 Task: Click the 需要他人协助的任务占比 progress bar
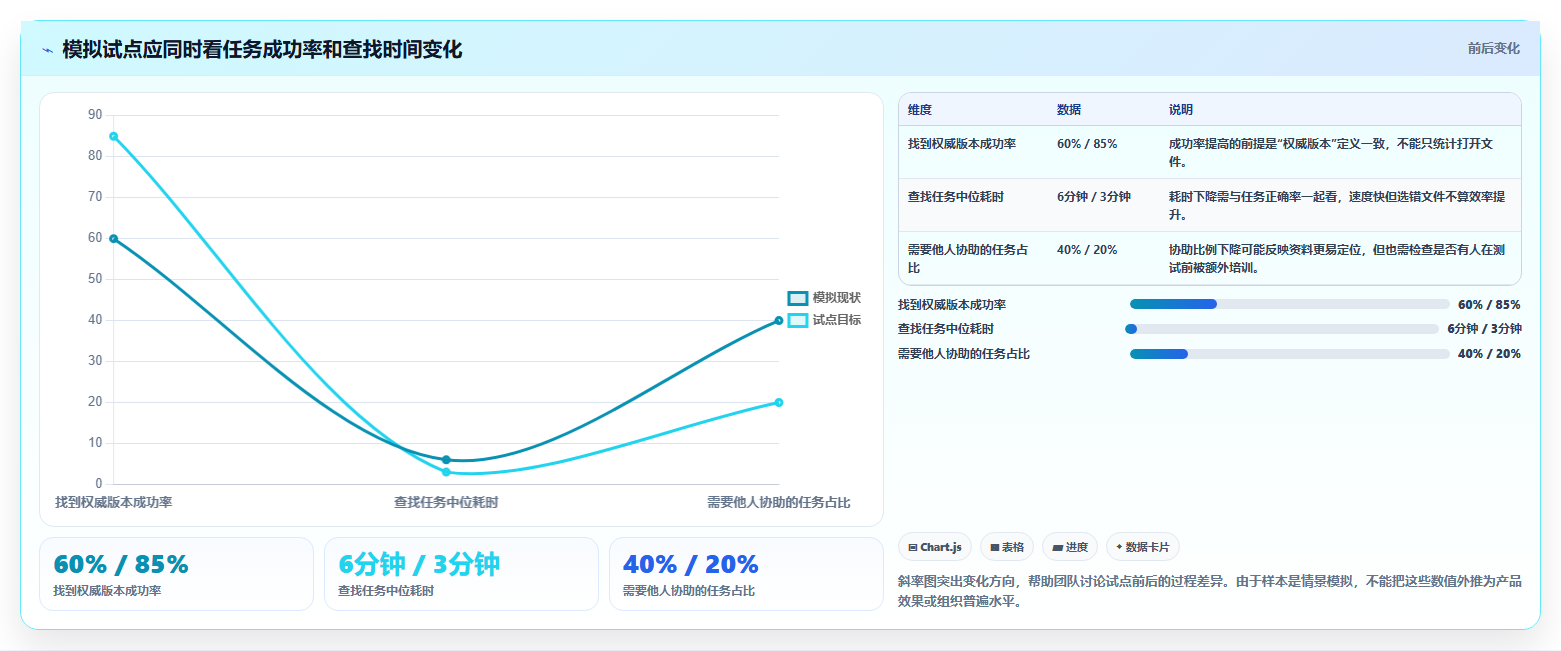[1289, 354]
